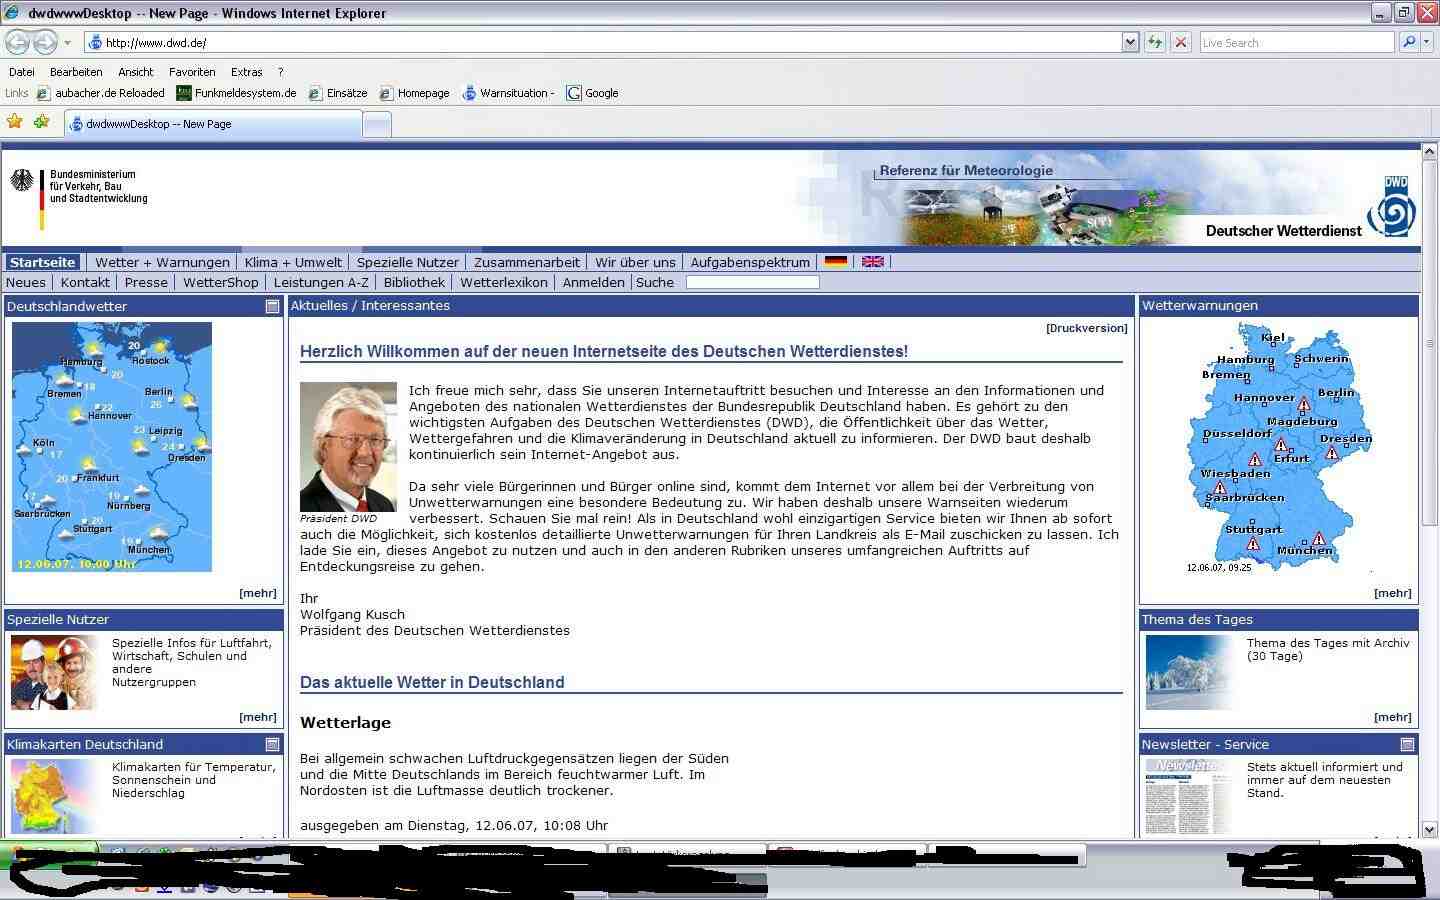Screen dimensions: 1440x900
Task: Click the Stop loading X icon
Action: (1181, 42)
